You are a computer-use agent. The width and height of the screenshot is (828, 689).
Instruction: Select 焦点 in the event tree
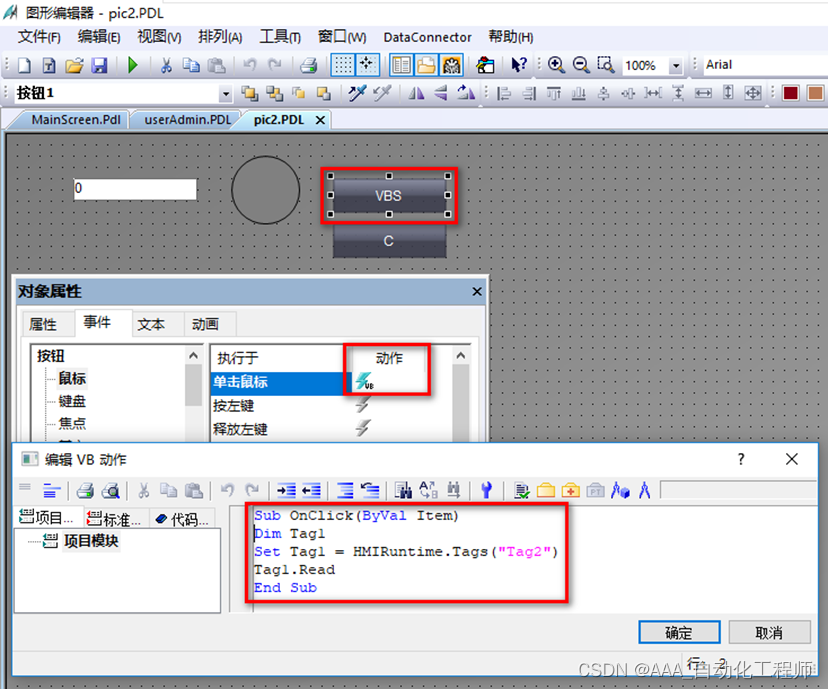click(x=72, y=423)
